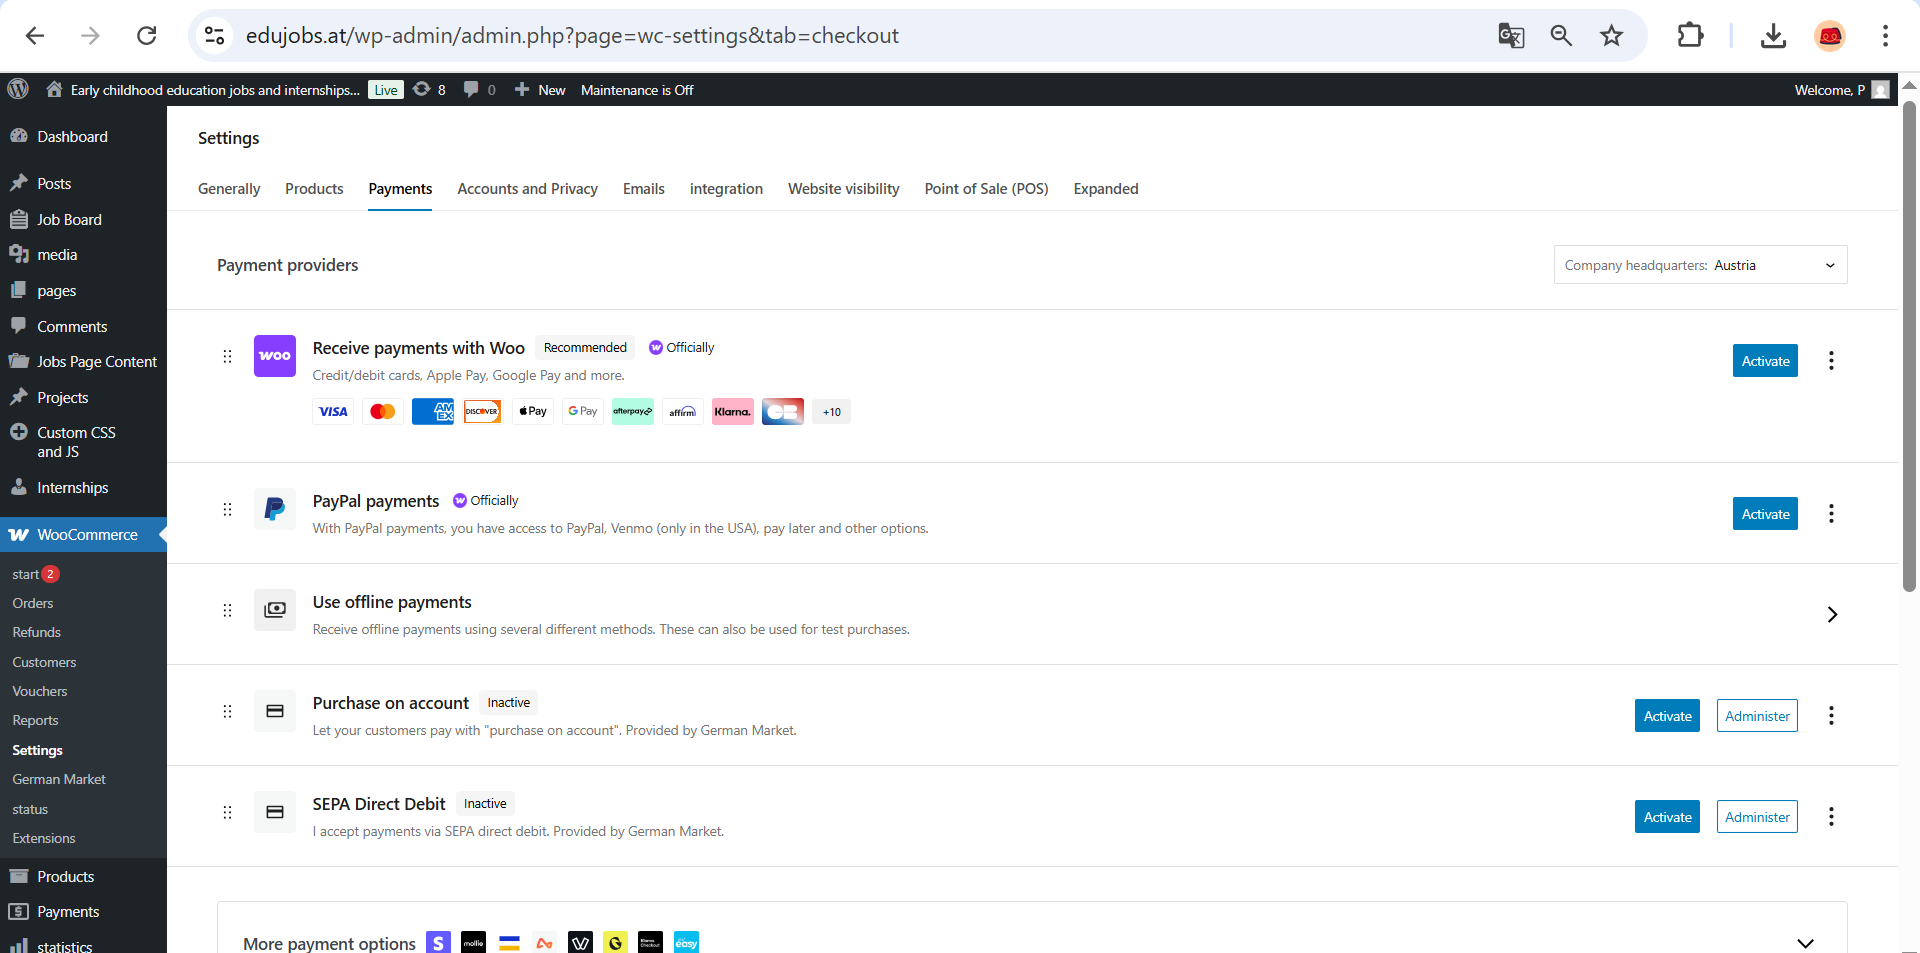Image resolution: width=1920 pixels, height=953 pixels.
Task: Expand the Use offline payments chevron
Action: pyautogui.click(x=1831, y=615)
